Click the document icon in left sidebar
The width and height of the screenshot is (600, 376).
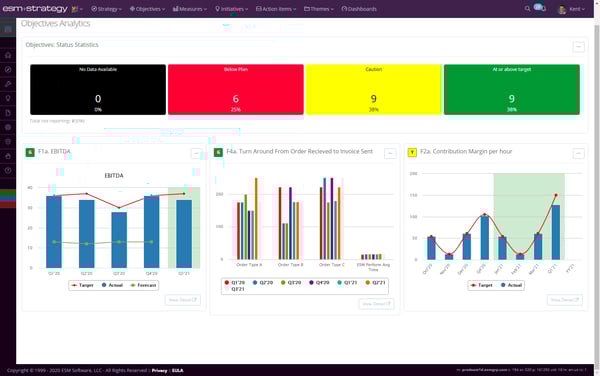pos(8,113)
